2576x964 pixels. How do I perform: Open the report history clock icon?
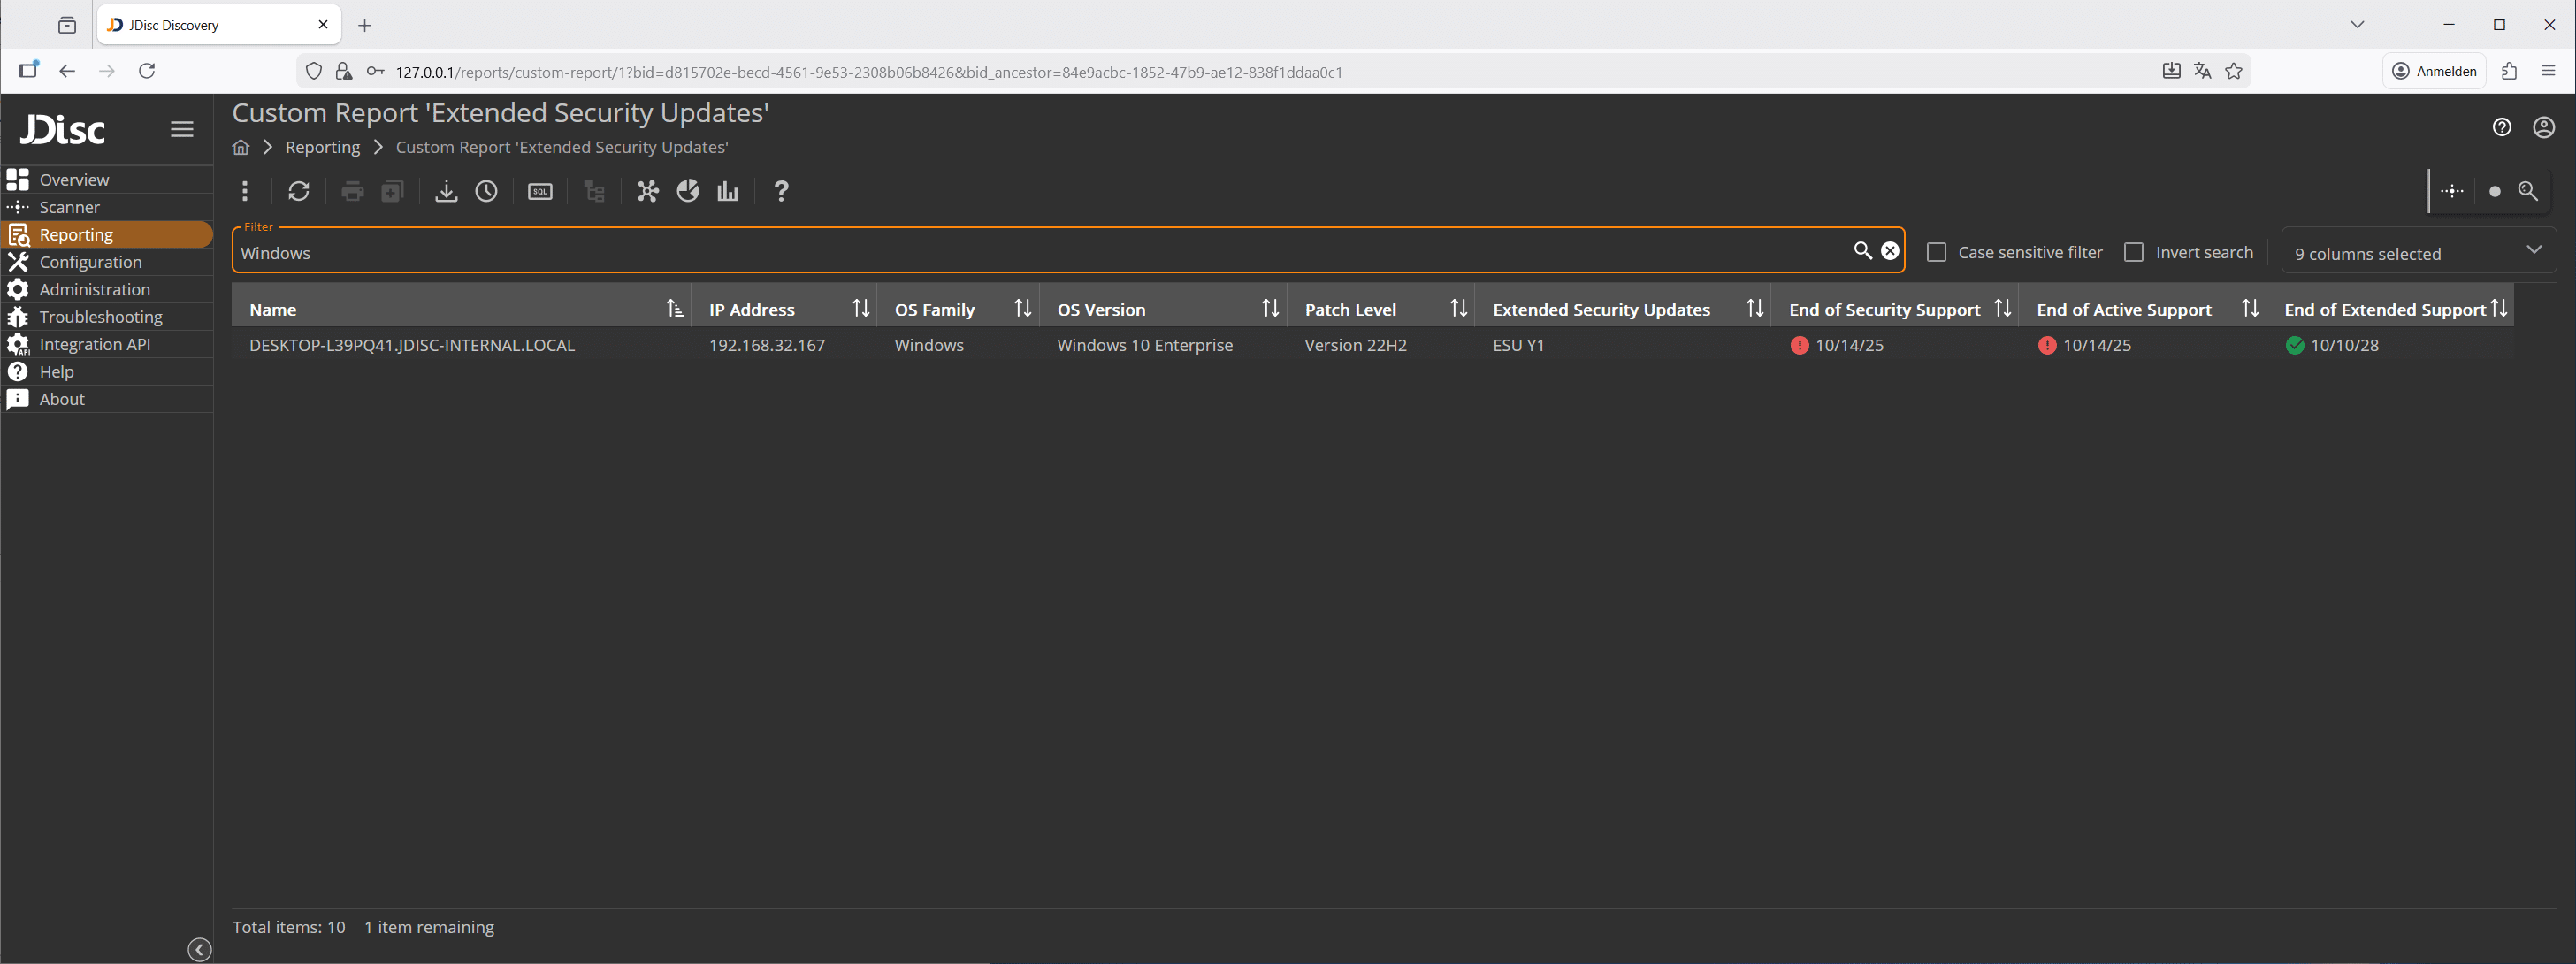[x=487, y=191]
